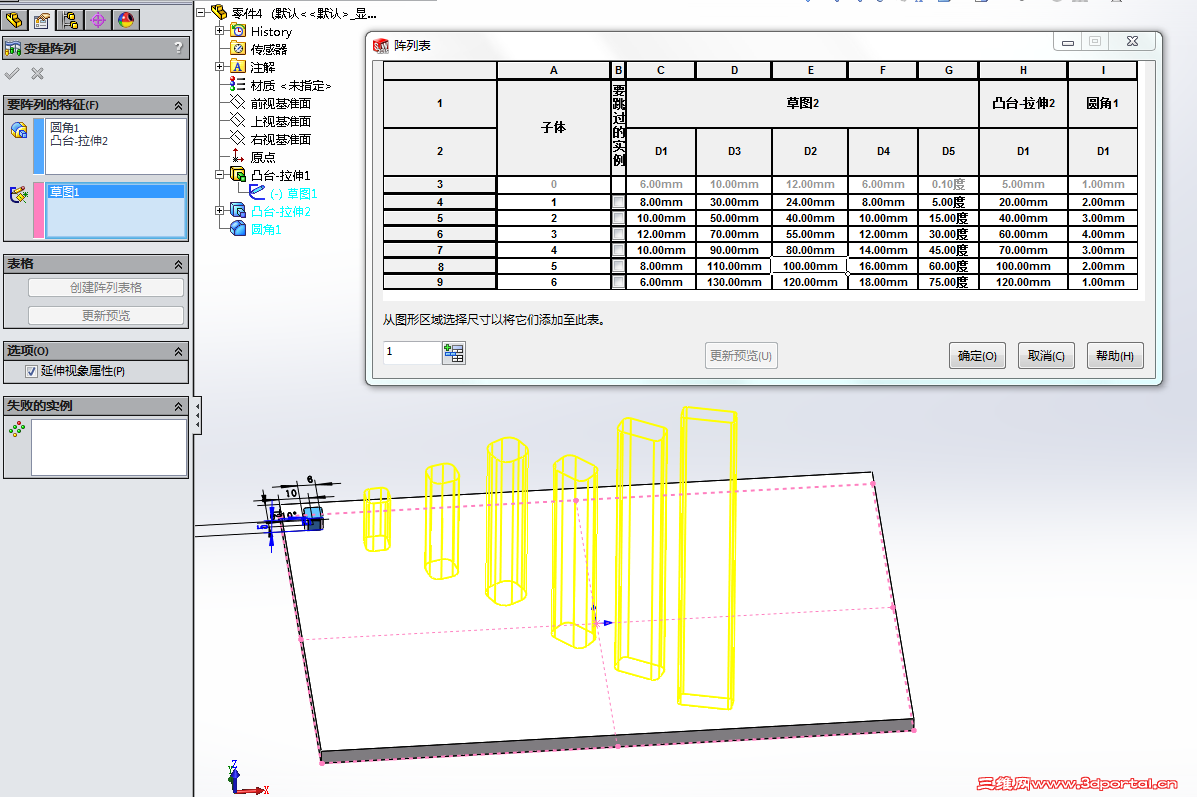Open the FeatureManager design tree tab
The height and width of the screenshot is (797, 1197).
point(15,20)
